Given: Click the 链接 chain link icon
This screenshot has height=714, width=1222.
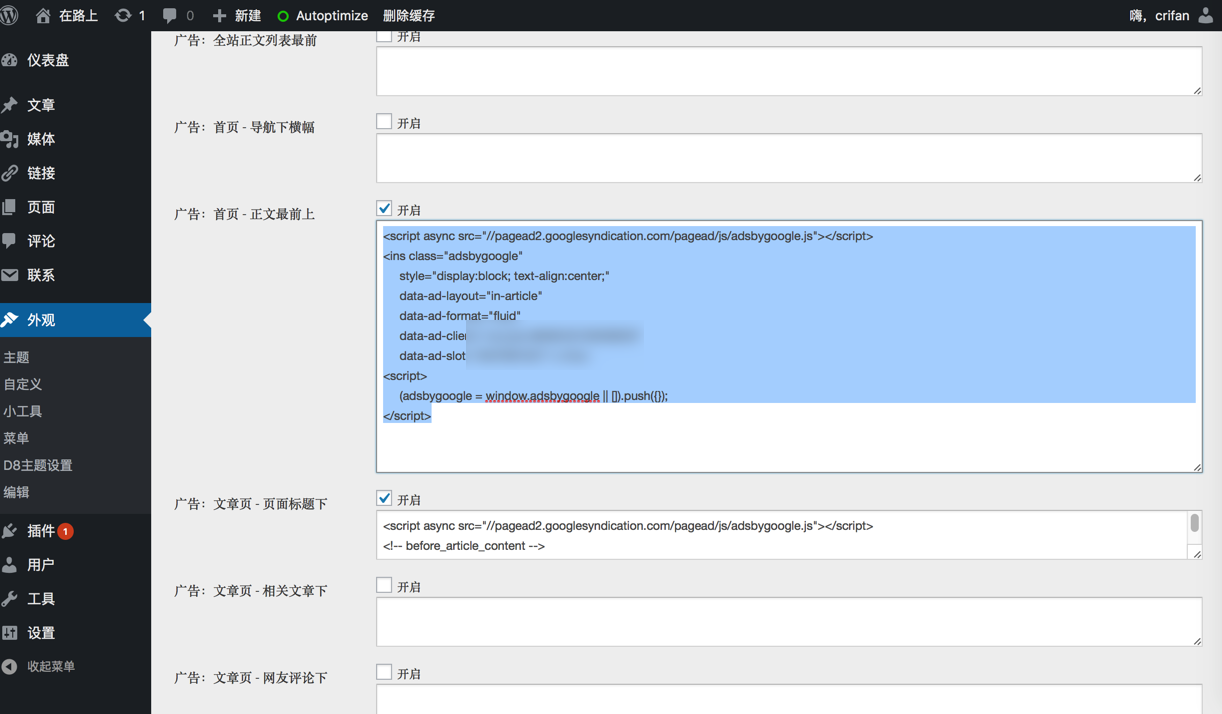Looking at the screenshot, I should [x=10, y=173].
